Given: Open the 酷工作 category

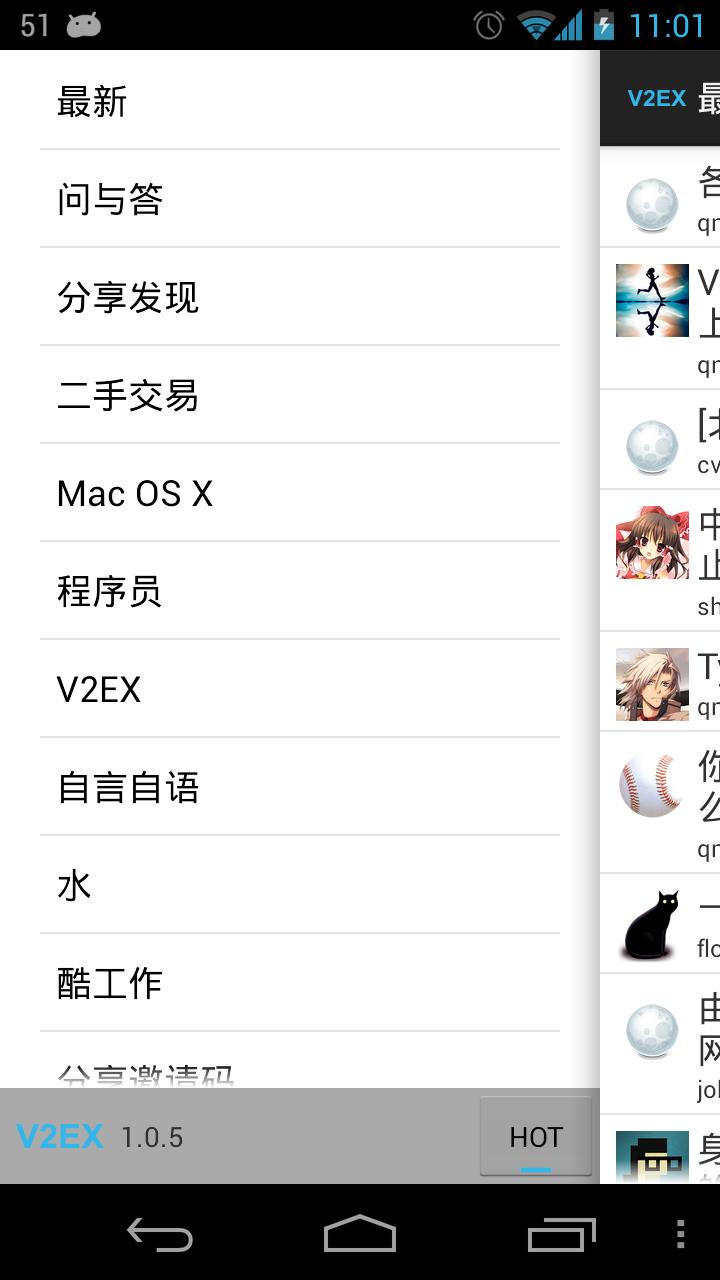Looking at the screenshot, I should pyautogui.click(x=300, y=983).
